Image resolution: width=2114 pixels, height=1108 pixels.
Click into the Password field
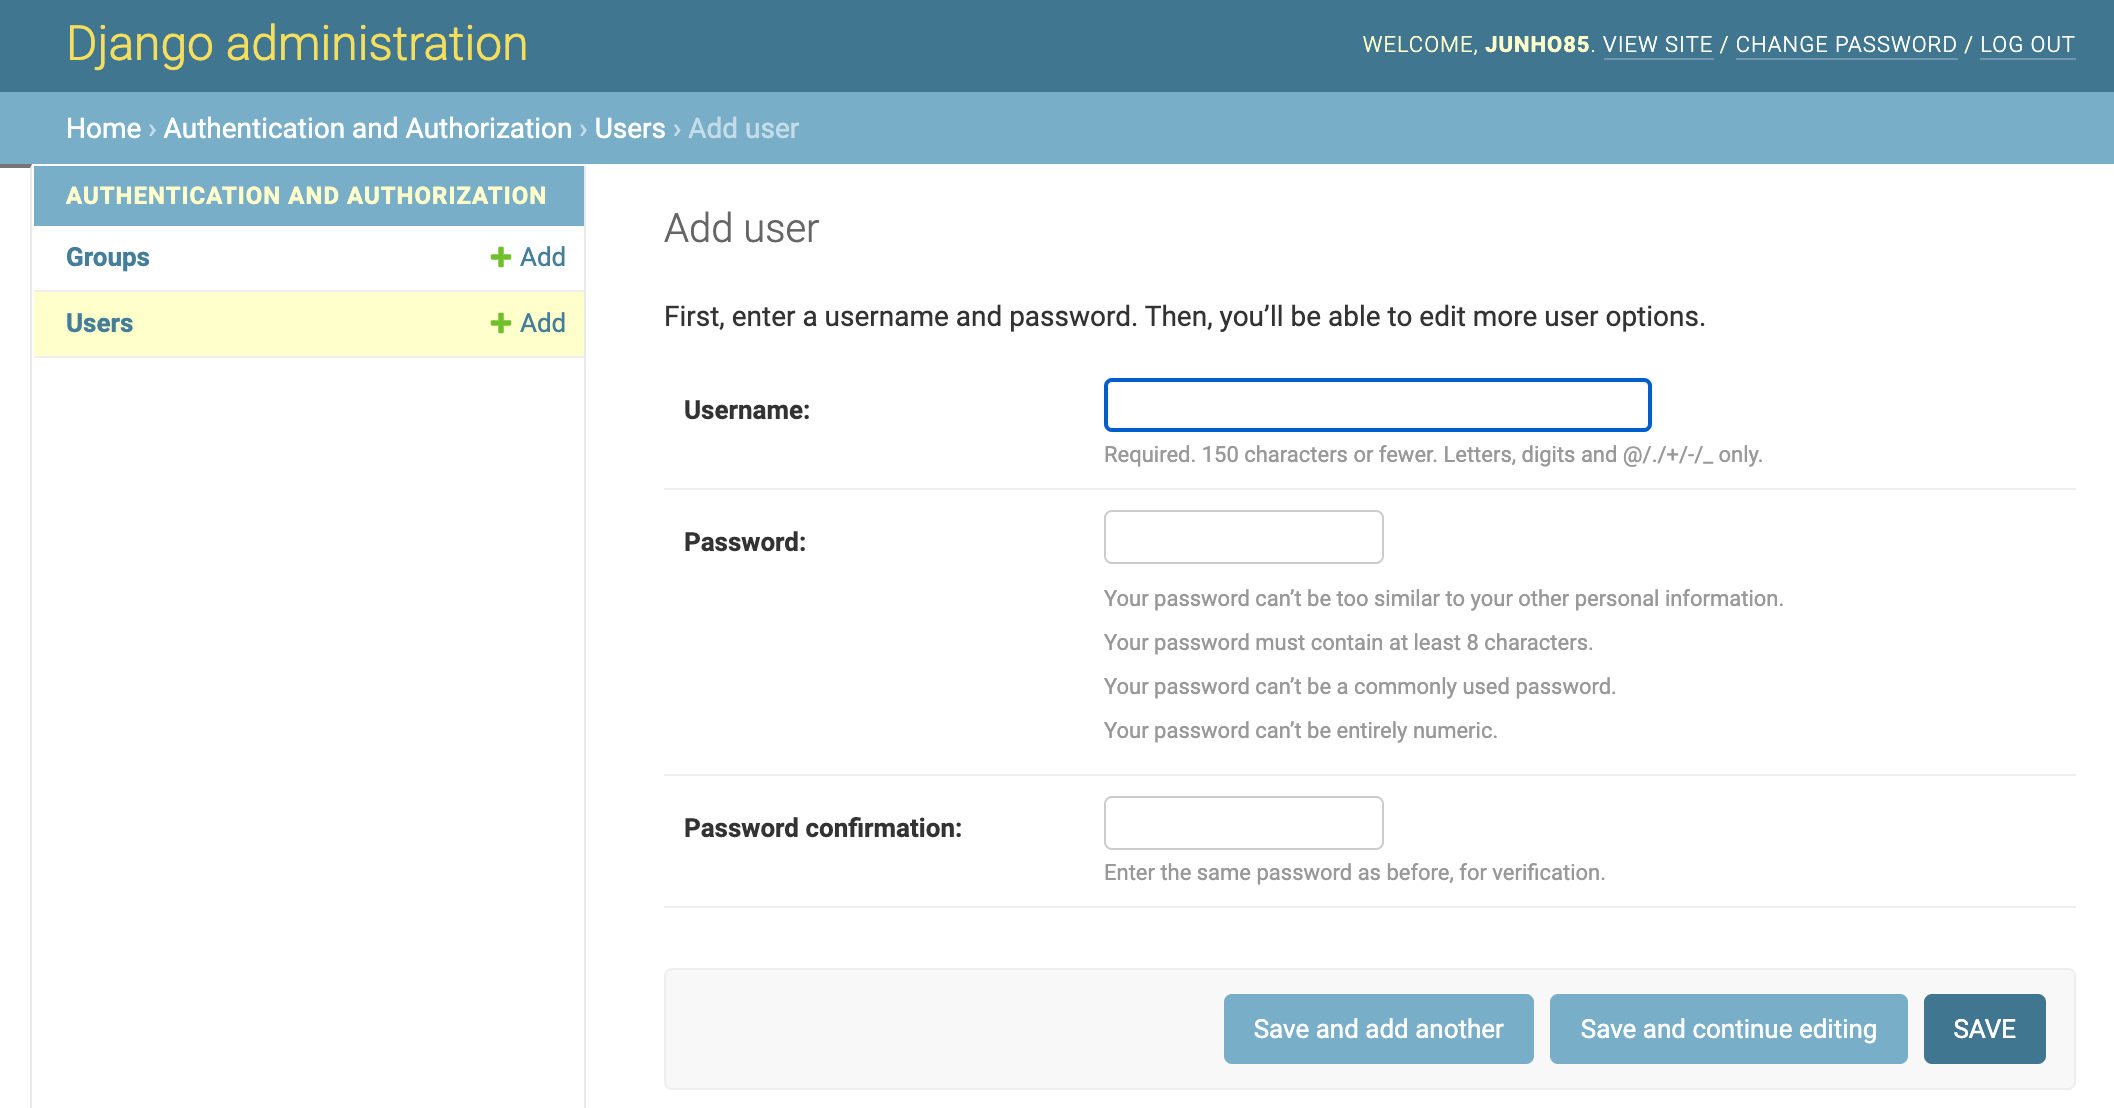coord(1242,538)
